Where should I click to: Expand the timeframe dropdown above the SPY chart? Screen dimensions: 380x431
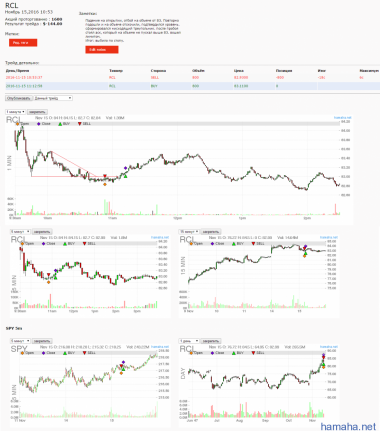pyautogui.click(x=21, y=341)
